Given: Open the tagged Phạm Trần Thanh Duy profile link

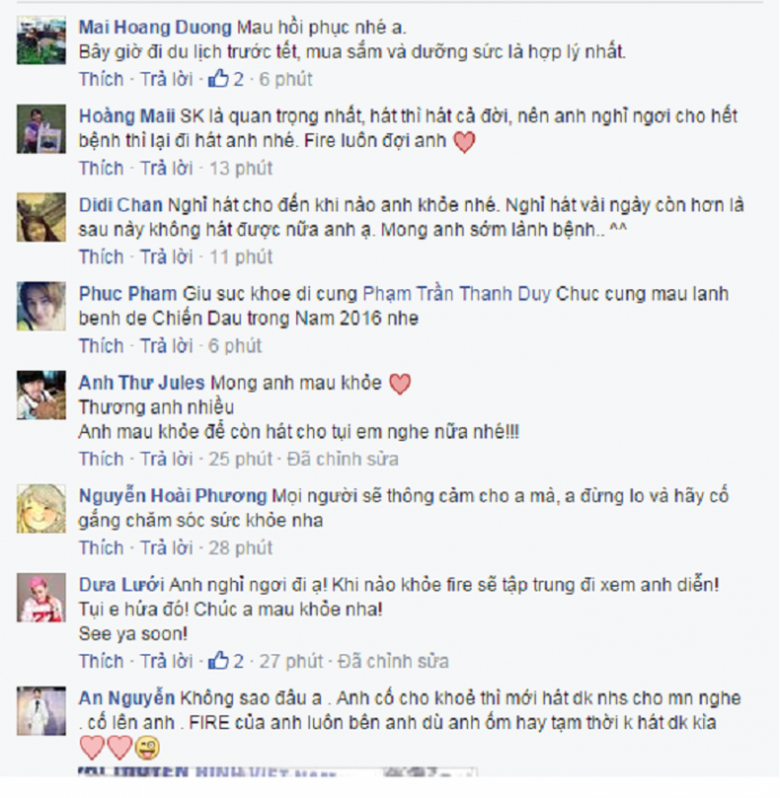Looking at the screenshot, I should tap(456, 294).
